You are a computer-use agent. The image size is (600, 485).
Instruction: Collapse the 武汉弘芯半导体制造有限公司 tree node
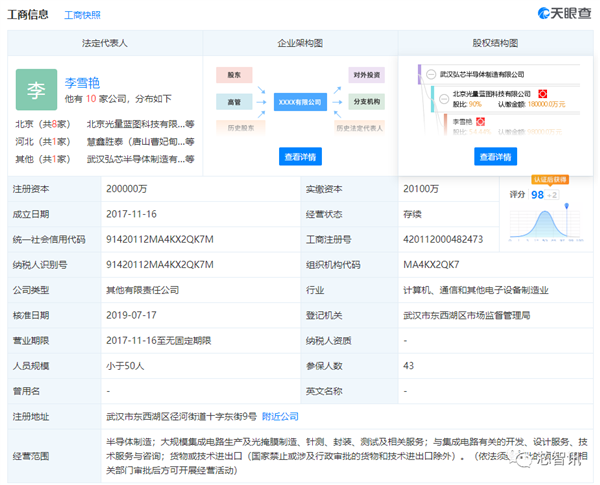click(431, 74)
